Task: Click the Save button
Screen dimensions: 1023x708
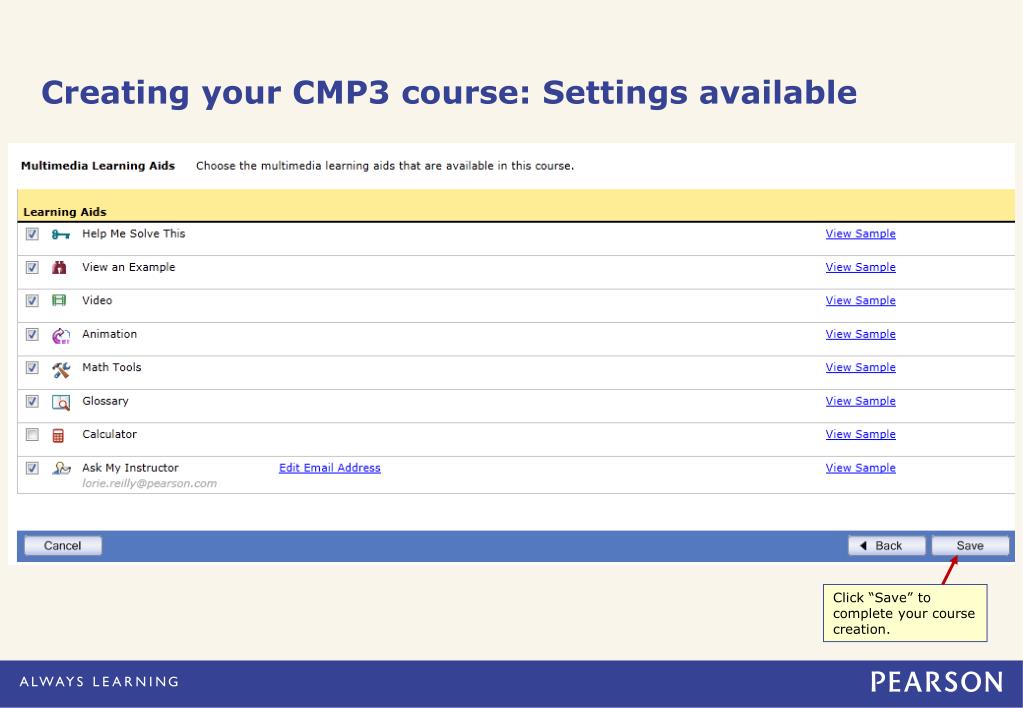Action: pos(970,546)
